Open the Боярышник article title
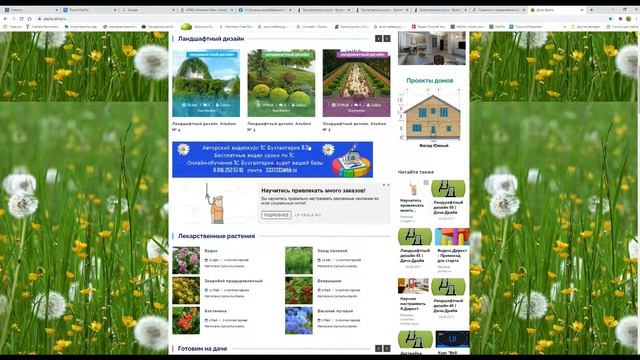Viewport: 640px width, 360px height. 329,281
